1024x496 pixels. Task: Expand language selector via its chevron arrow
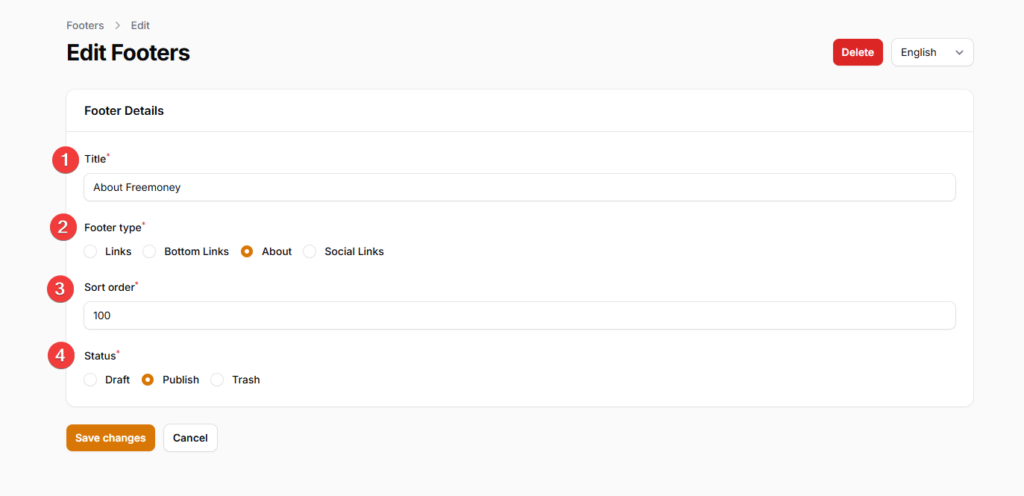click(959, 53)
